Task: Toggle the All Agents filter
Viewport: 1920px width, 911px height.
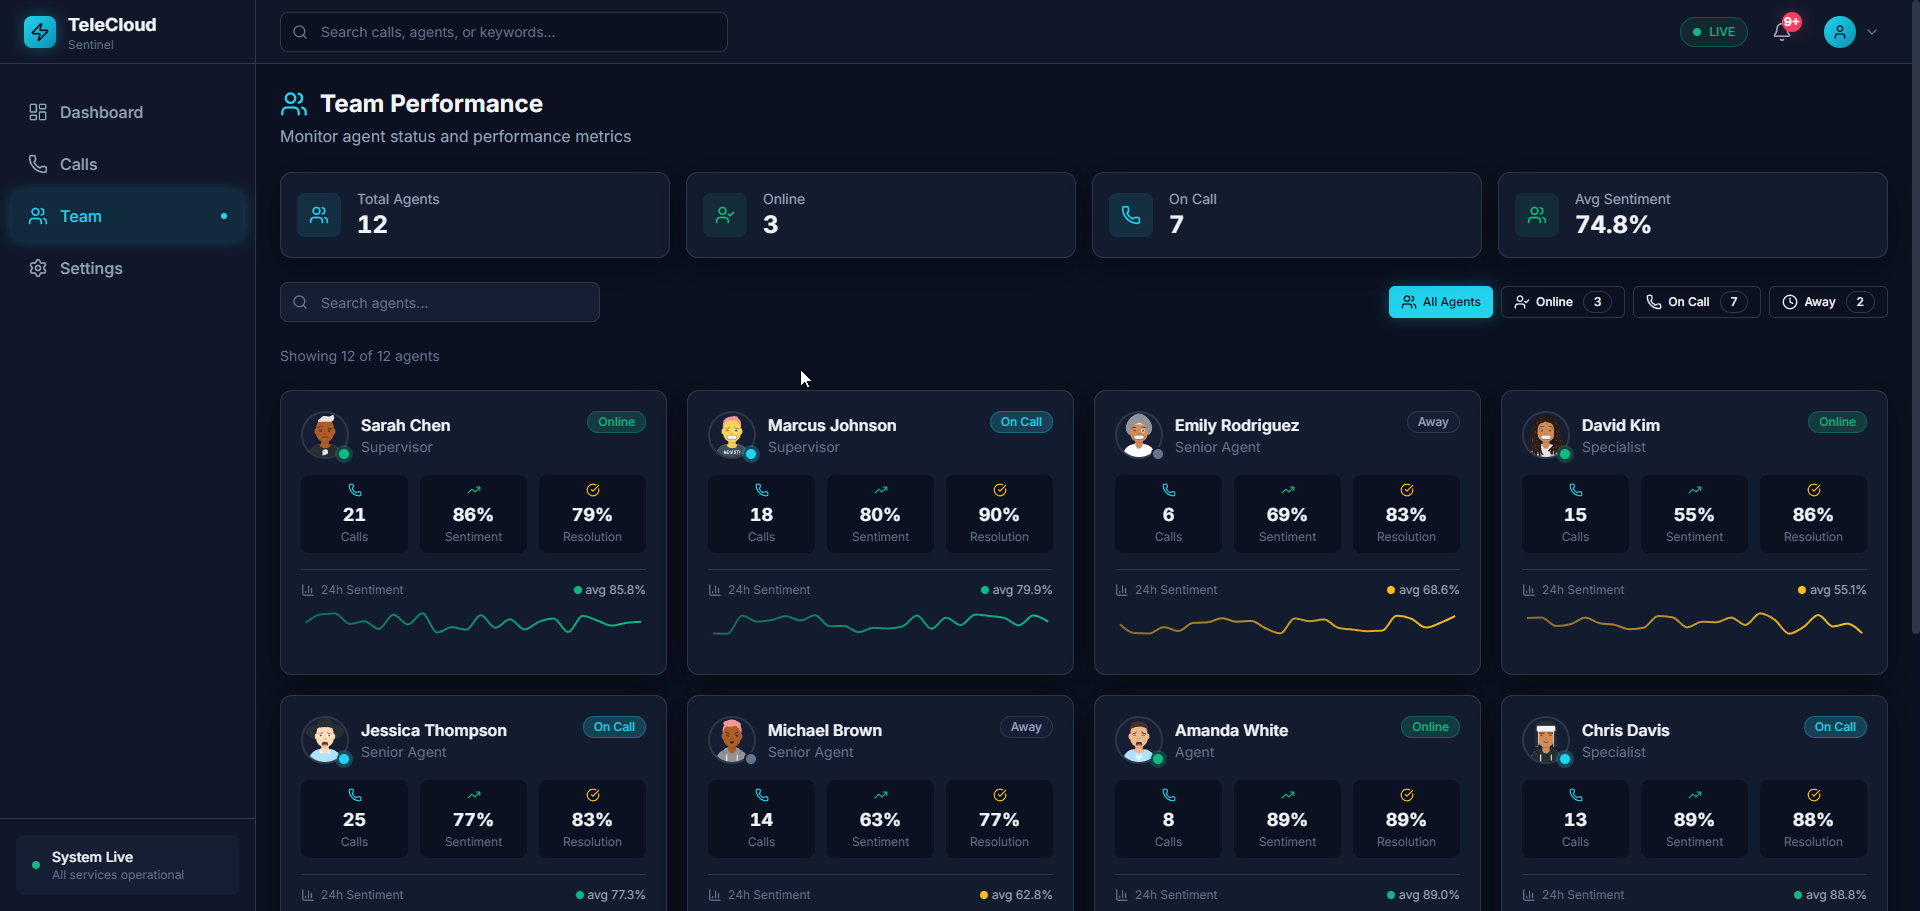Action: click(x=1440, y=302)
